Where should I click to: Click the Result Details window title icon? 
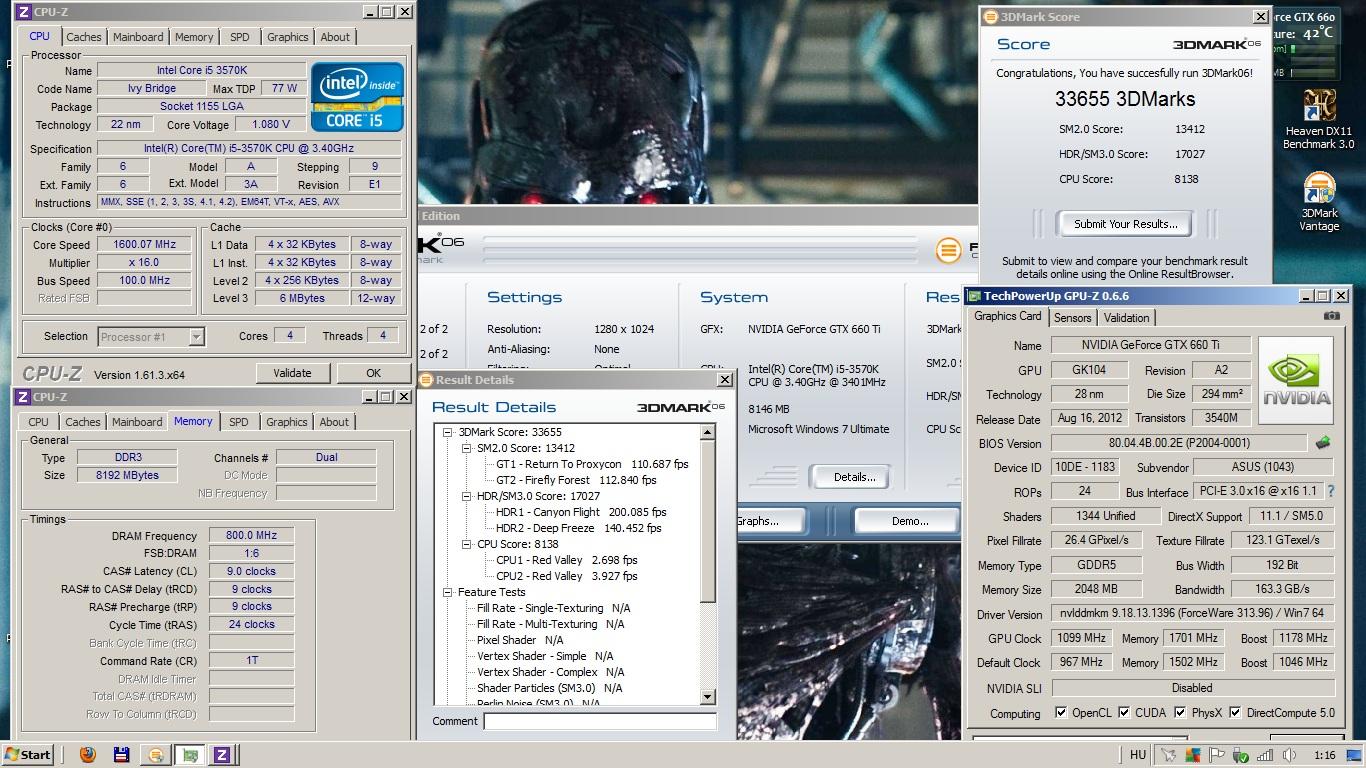point(426,380)
